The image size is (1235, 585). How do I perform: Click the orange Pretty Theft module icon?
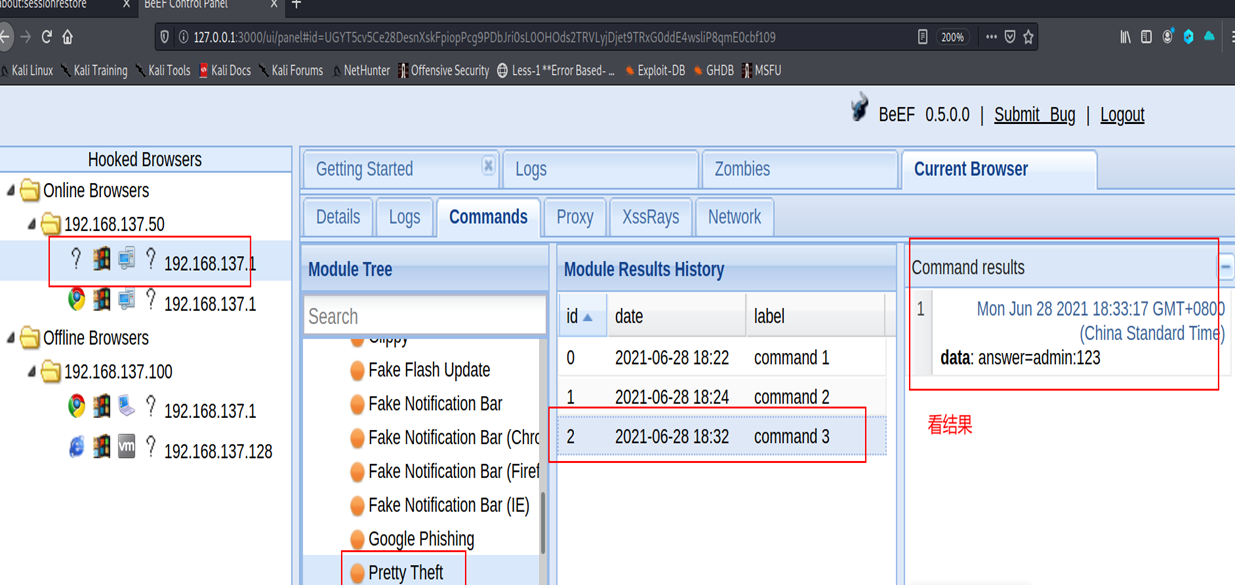(x=357, y=573)
